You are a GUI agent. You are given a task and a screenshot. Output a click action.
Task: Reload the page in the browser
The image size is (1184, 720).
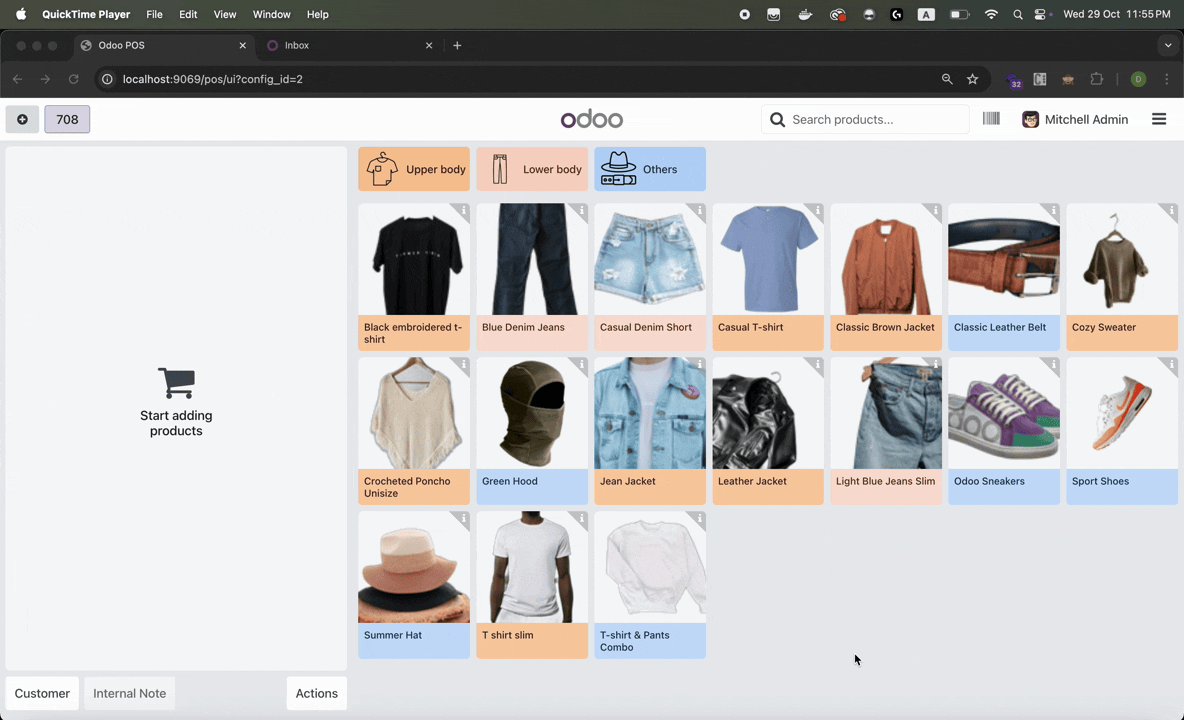tap(73, 79)
